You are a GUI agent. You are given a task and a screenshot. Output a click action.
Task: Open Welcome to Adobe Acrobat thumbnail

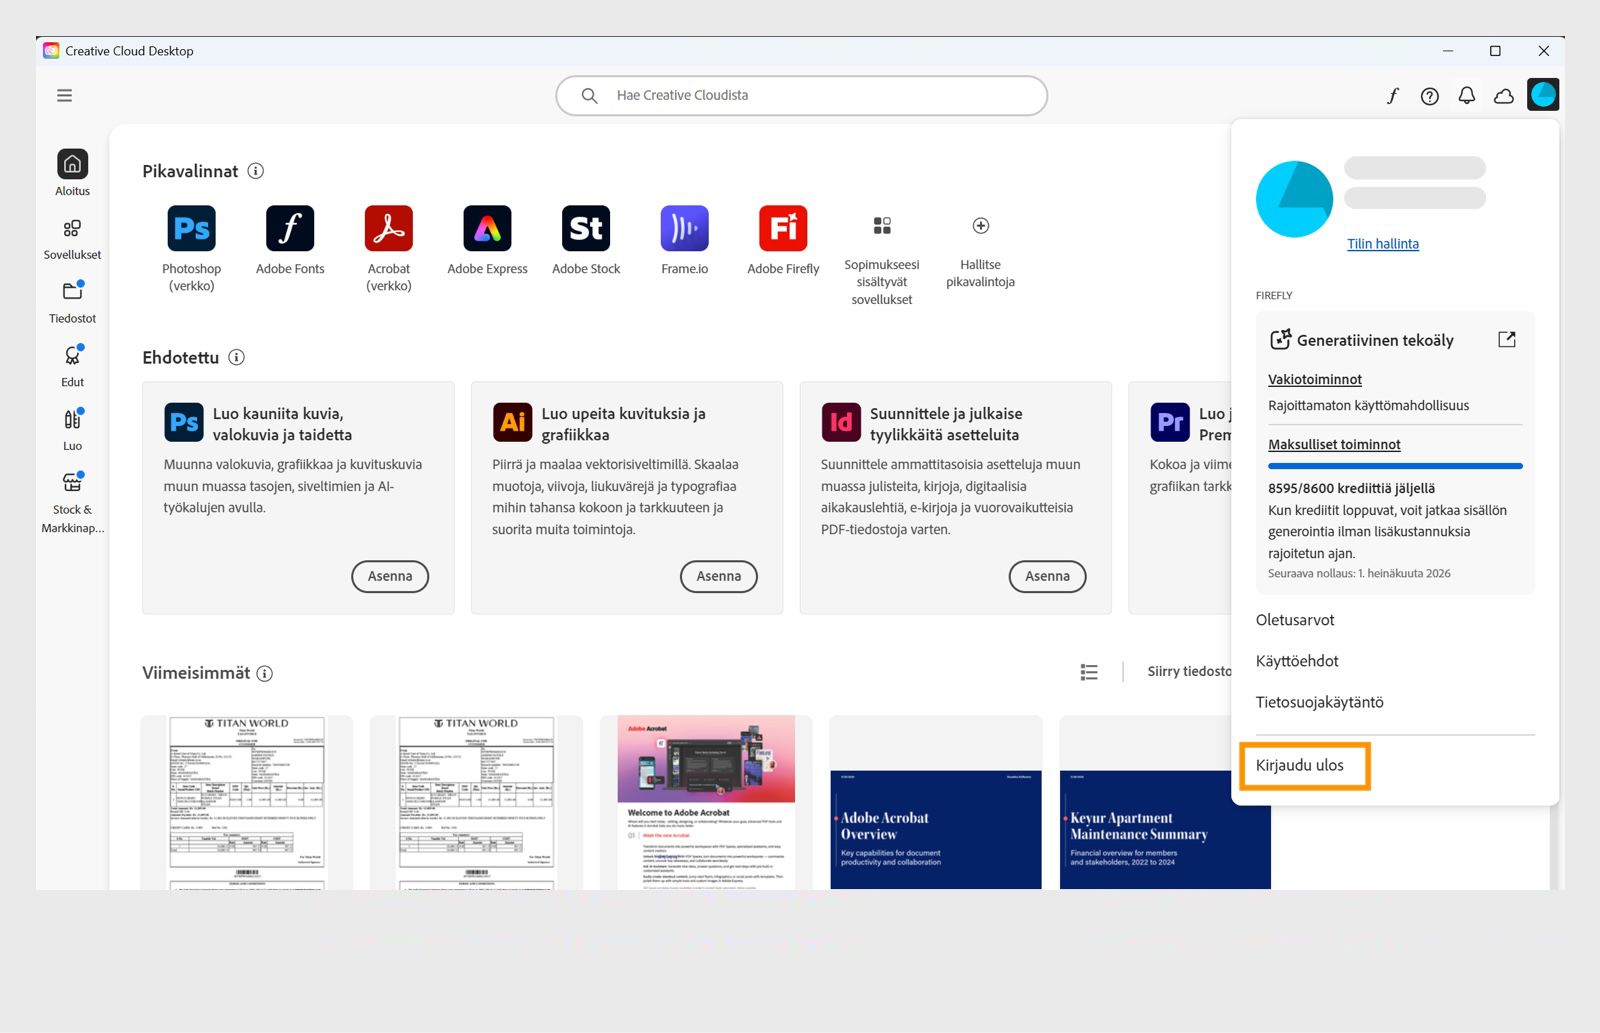coord(706,802)
